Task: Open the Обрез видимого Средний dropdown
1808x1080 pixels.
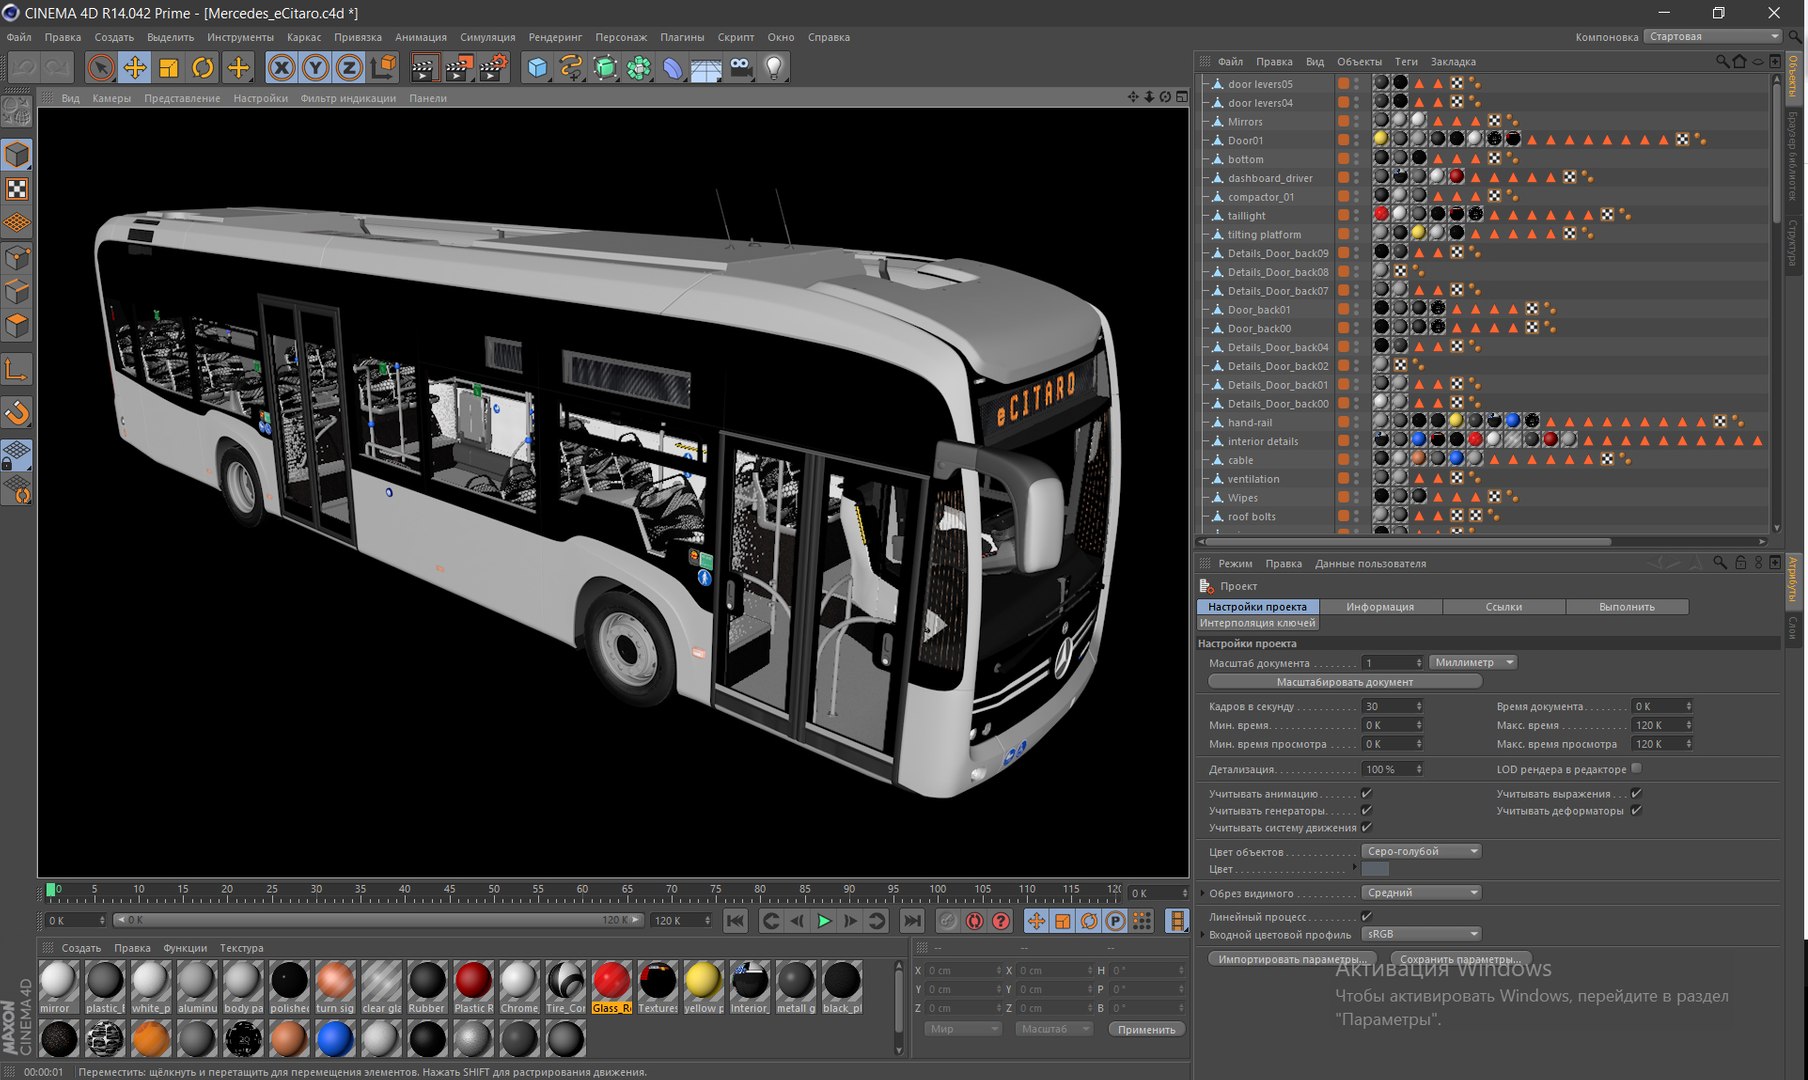Action: tap(1421, 892)
